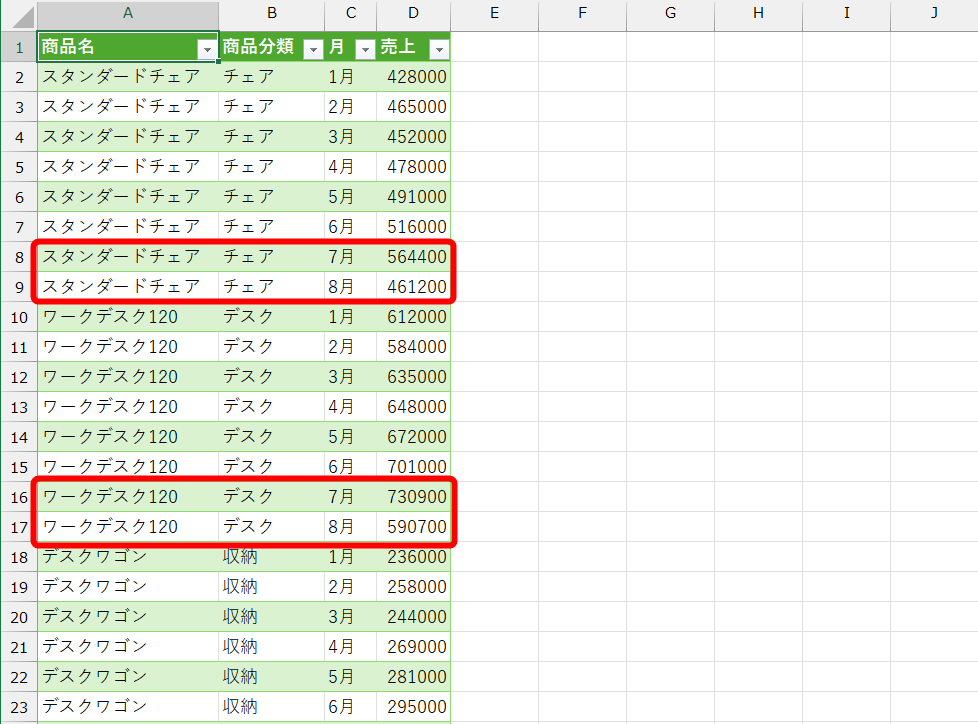Select row 8 header
The width and height of the screenshot is (978, 724).
(x=19, y=257)
